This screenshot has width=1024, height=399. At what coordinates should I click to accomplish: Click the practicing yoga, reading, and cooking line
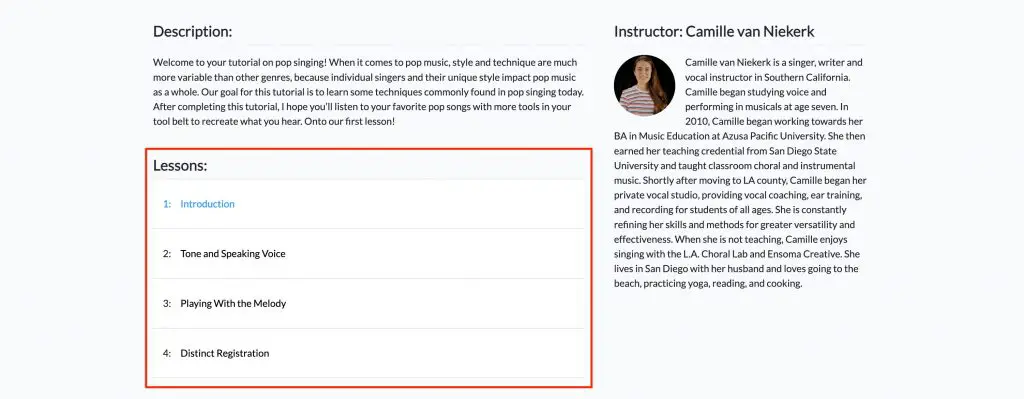(707, 283)
